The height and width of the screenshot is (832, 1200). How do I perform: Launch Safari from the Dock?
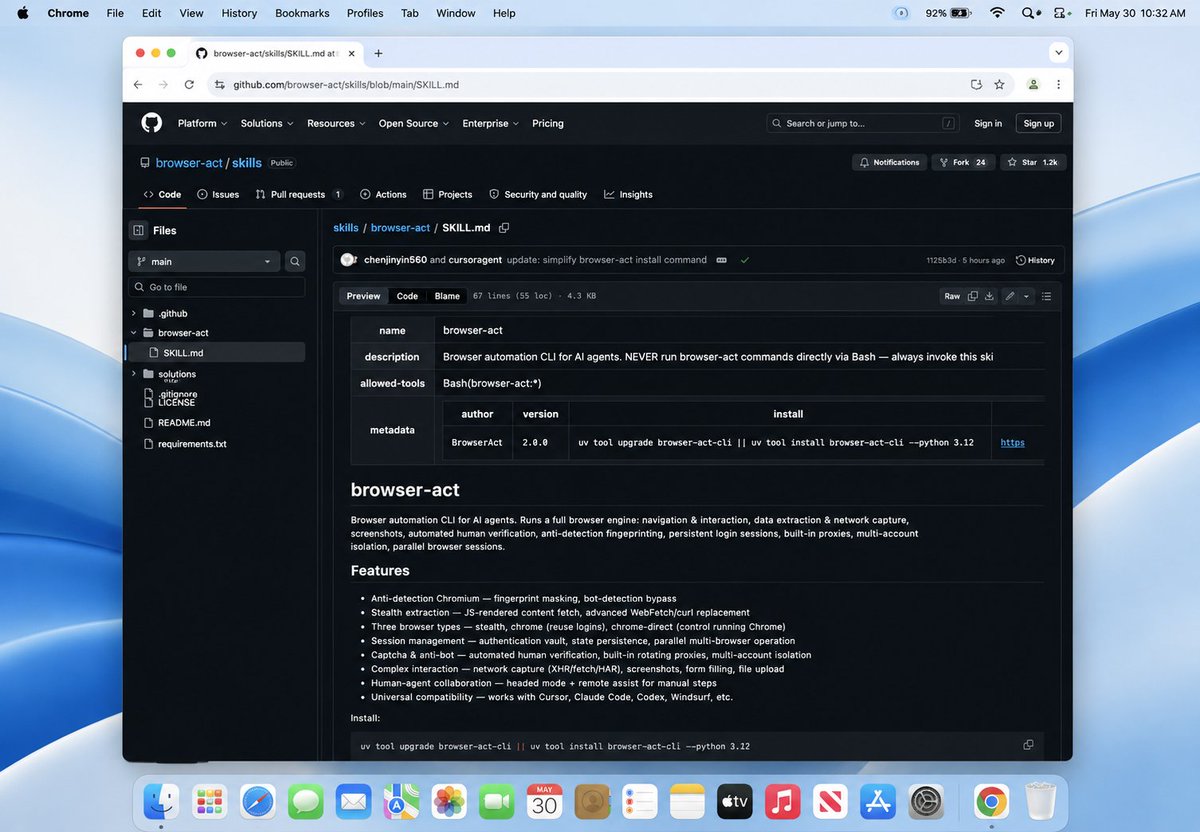(257, 802)
